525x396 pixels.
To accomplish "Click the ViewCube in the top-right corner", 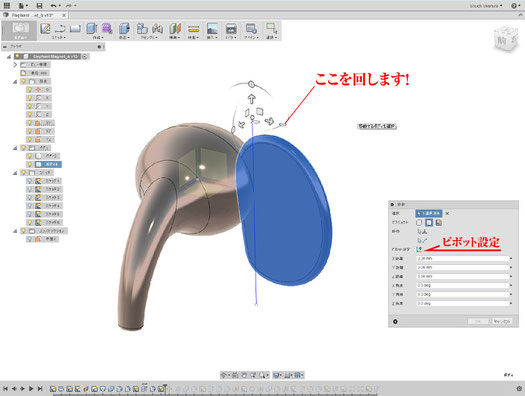I will (506, 39).
